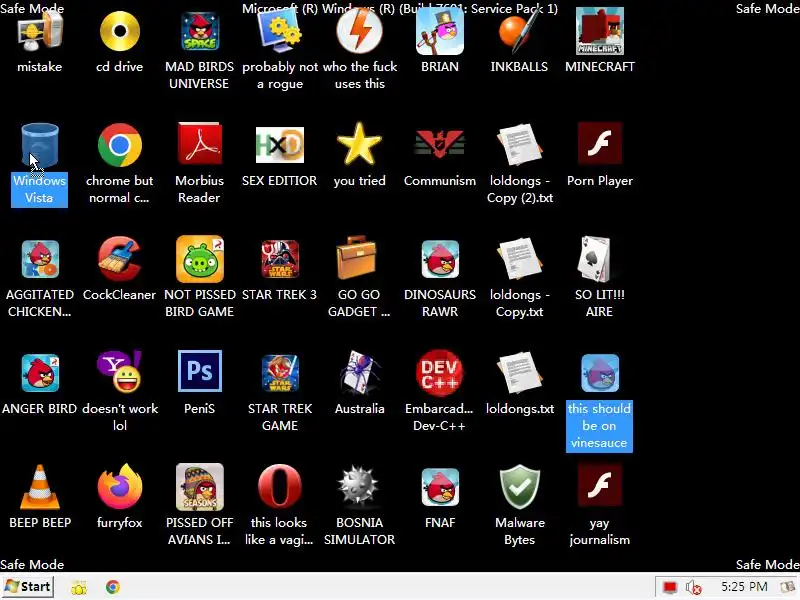Open the STAR TREK 3 icon

(x=280, y=259)
